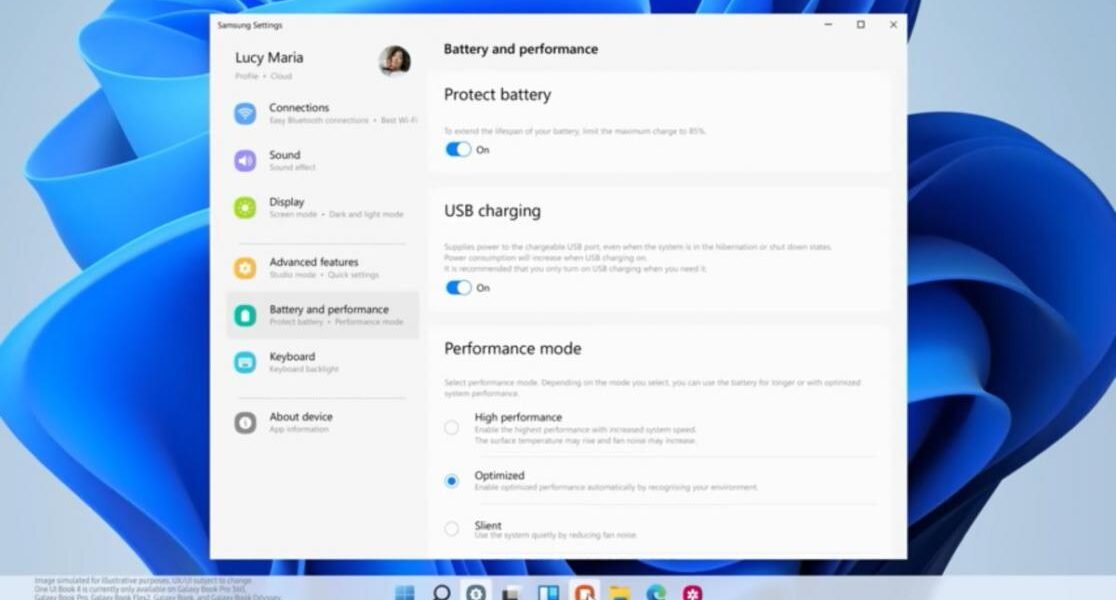Viewport: 1116px width, 600px height.
Task: Open the Connections Wi-Fi icon
Action: tap(245, 113)
